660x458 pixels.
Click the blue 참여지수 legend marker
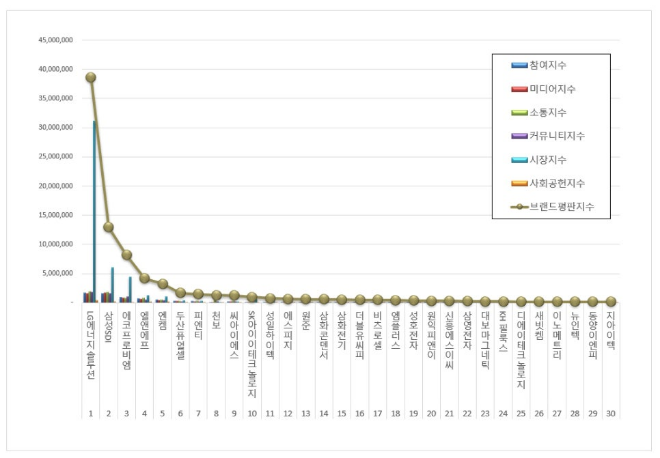(520, 65)
